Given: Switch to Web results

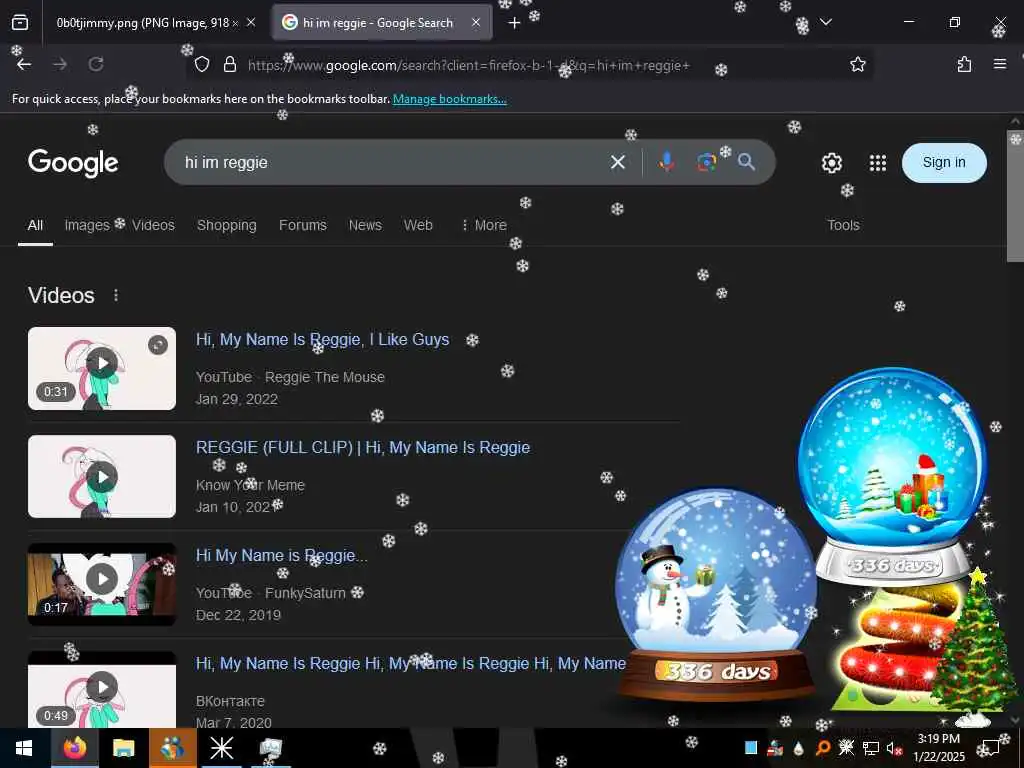Looking at the screenshot, I should (x=418, y=225).
